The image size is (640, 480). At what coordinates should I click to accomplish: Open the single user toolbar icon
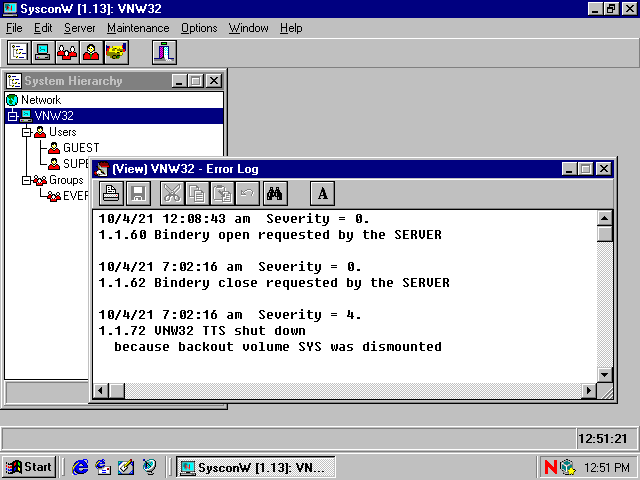click(91, 52)
